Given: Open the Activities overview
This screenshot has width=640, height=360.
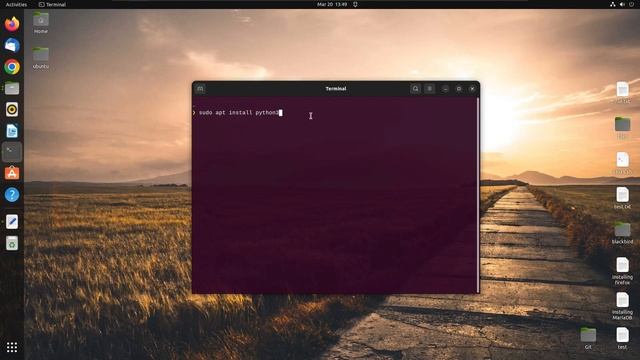Looking at the screenshot, I should point(16,4).
